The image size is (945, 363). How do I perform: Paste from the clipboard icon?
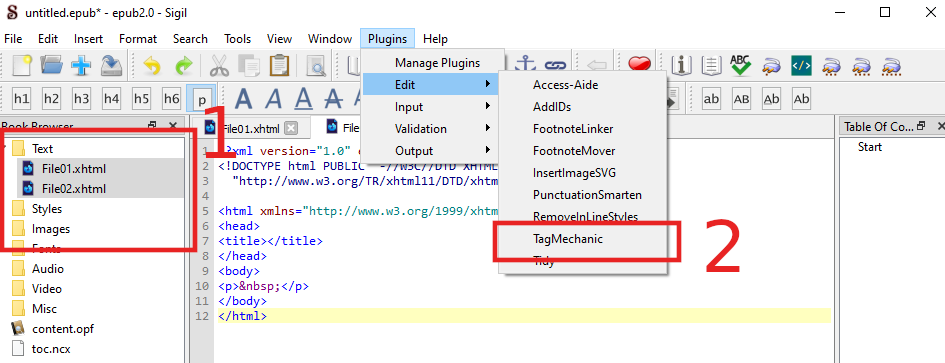coord(279,65)
